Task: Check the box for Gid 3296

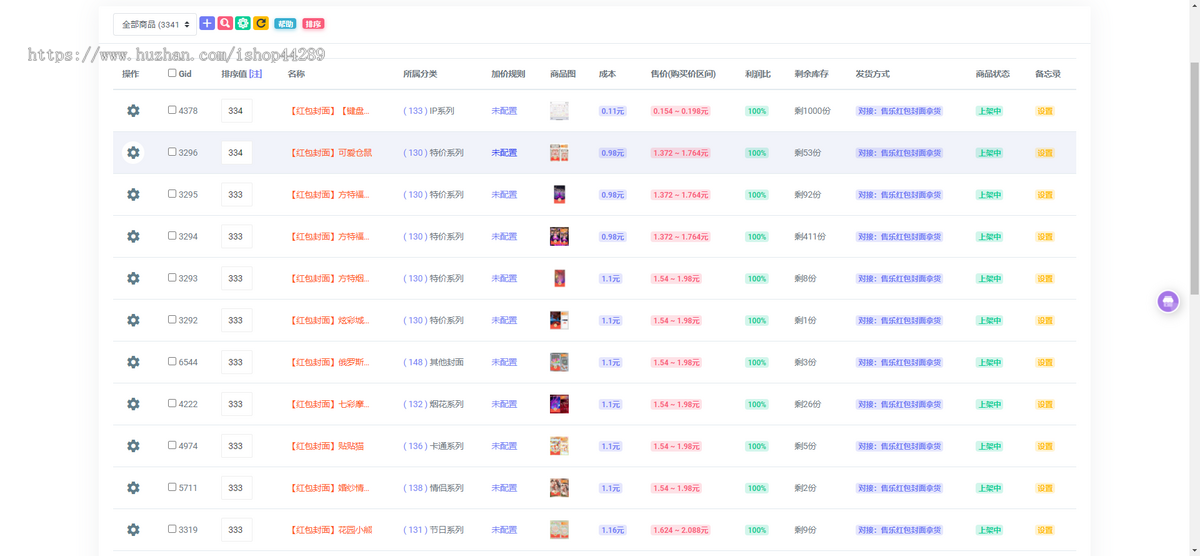Action: (x=172, y=153)
